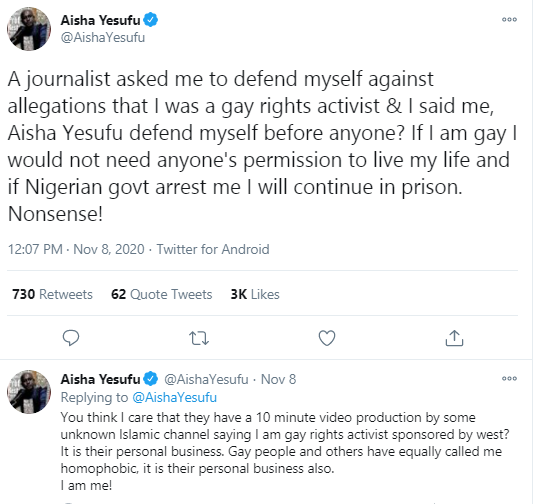Retweet the main tweet via retweet icon

tap(199, 338)
